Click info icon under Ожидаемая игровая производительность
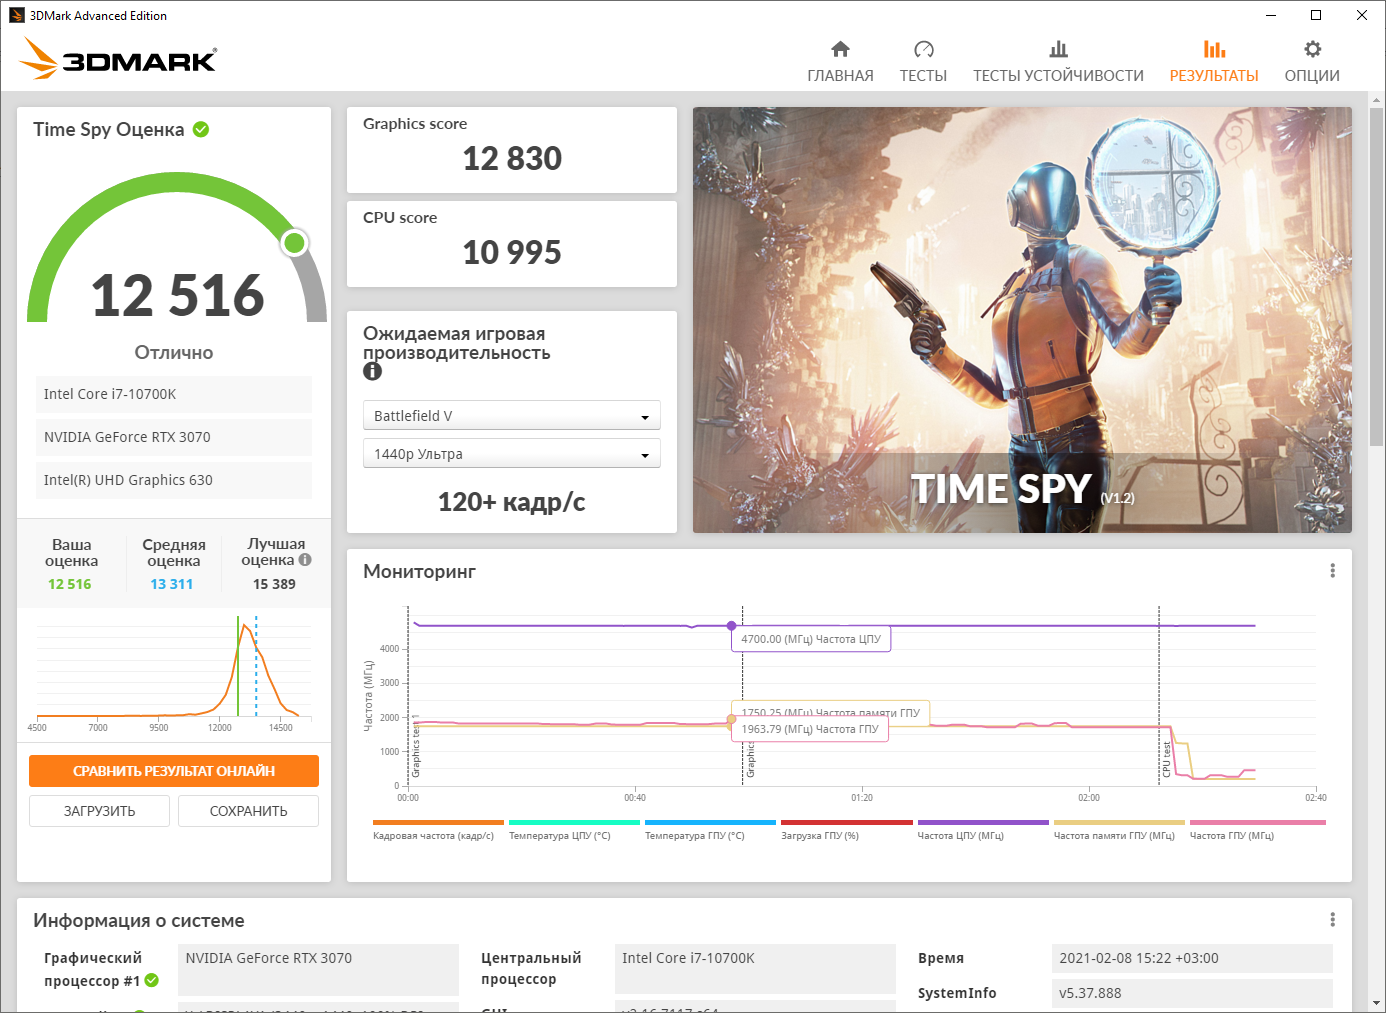This screenshot has width=1386, height=1013. click(x=372, y=371)
